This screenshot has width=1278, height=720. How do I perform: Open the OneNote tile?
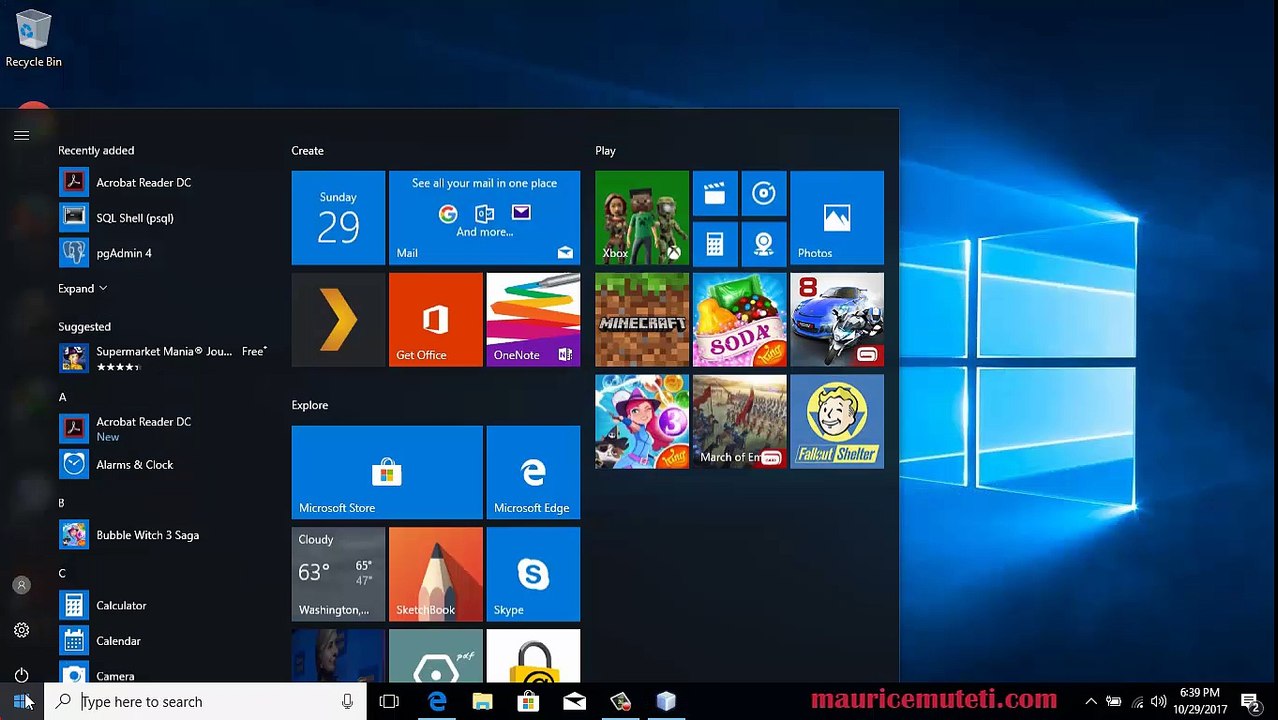[532, 319]
